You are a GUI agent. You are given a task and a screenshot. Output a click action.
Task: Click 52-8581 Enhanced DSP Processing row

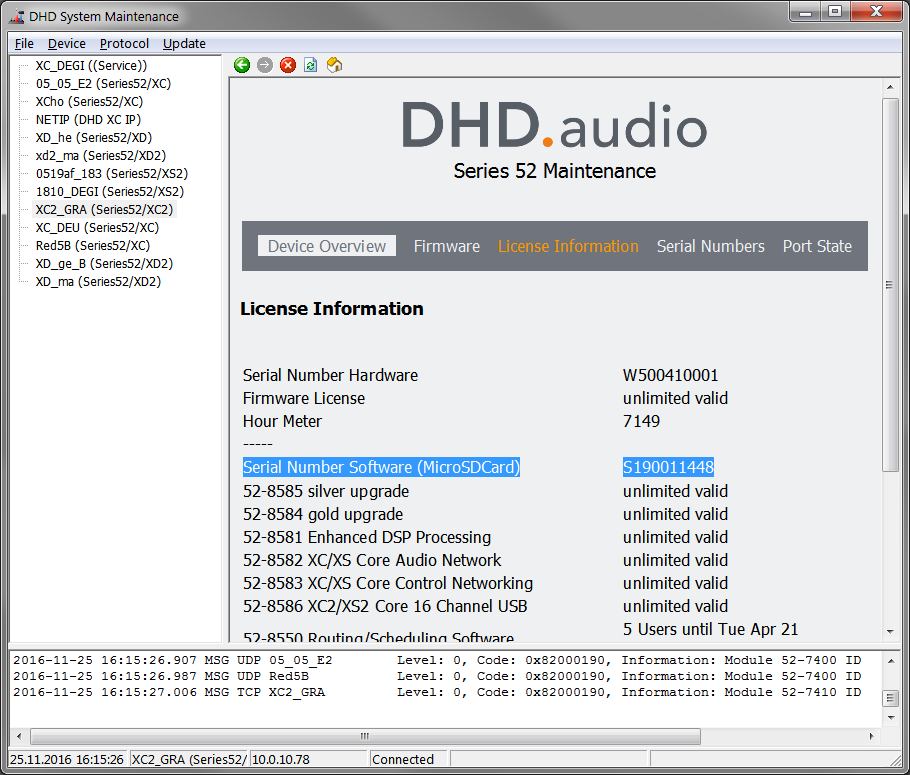pos(485,538)
